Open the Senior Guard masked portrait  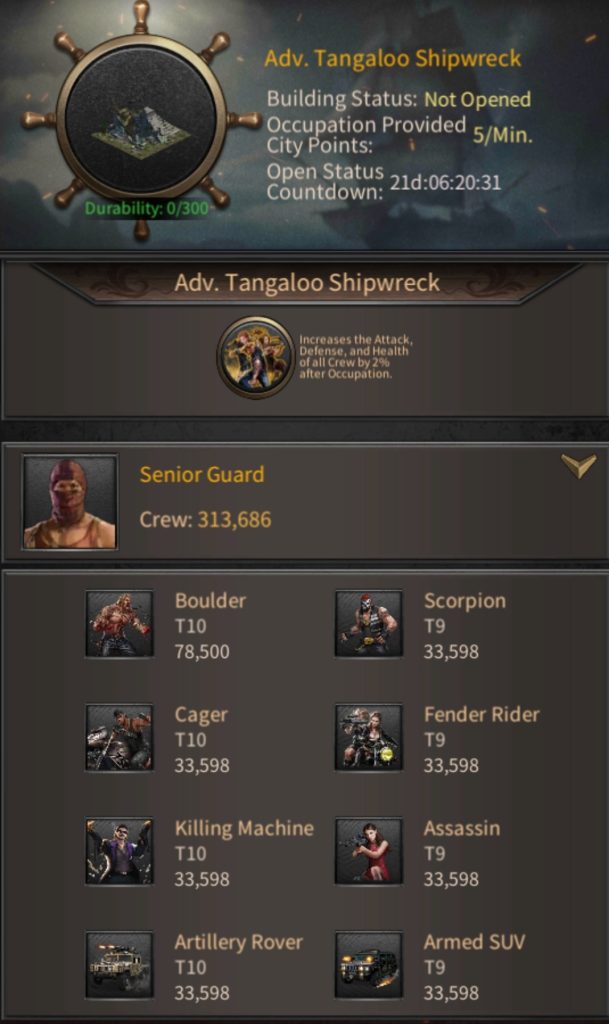[x=70, y=502]
